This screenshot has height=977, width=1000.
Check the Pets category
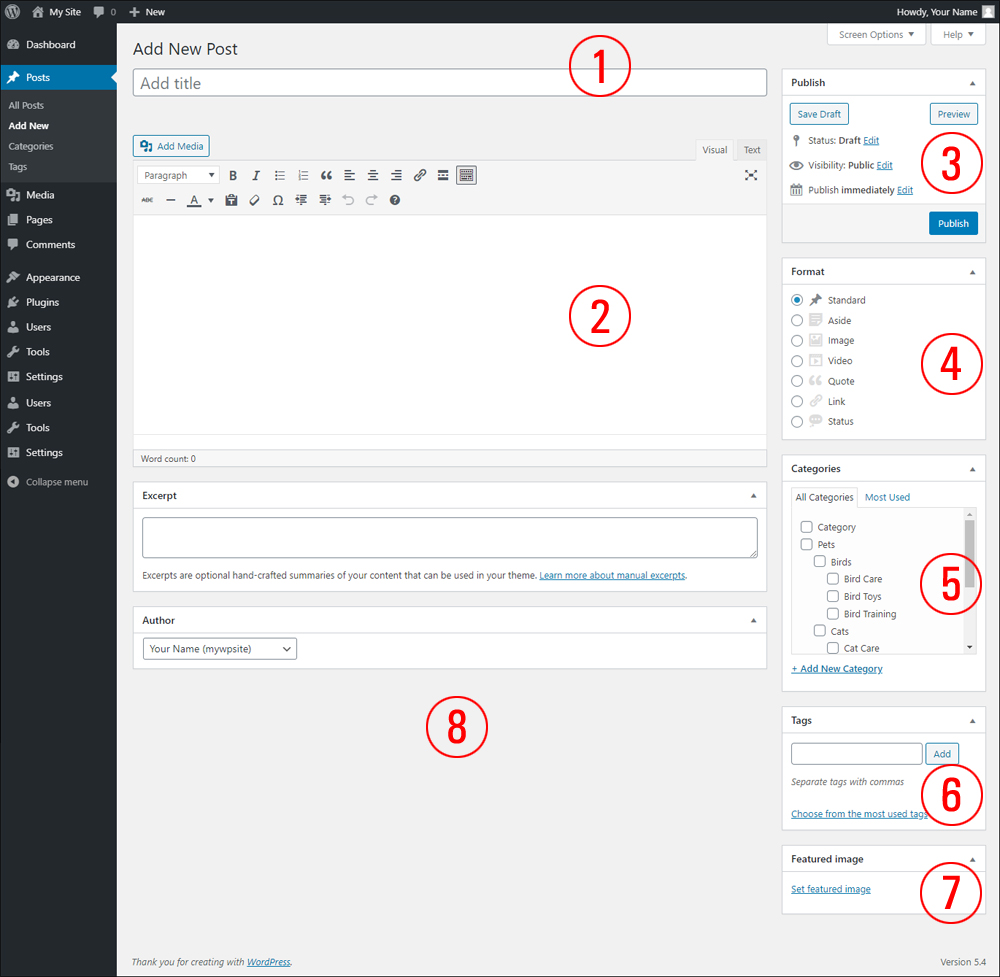click(x=807, y=545)
